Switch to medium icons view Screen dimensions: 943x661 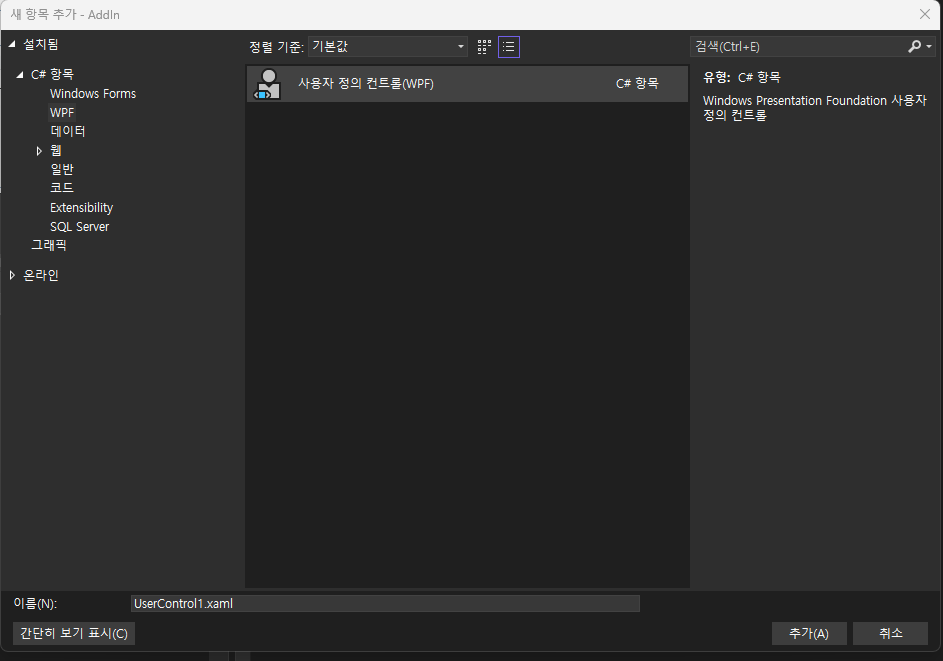click(x=484, y=47)
